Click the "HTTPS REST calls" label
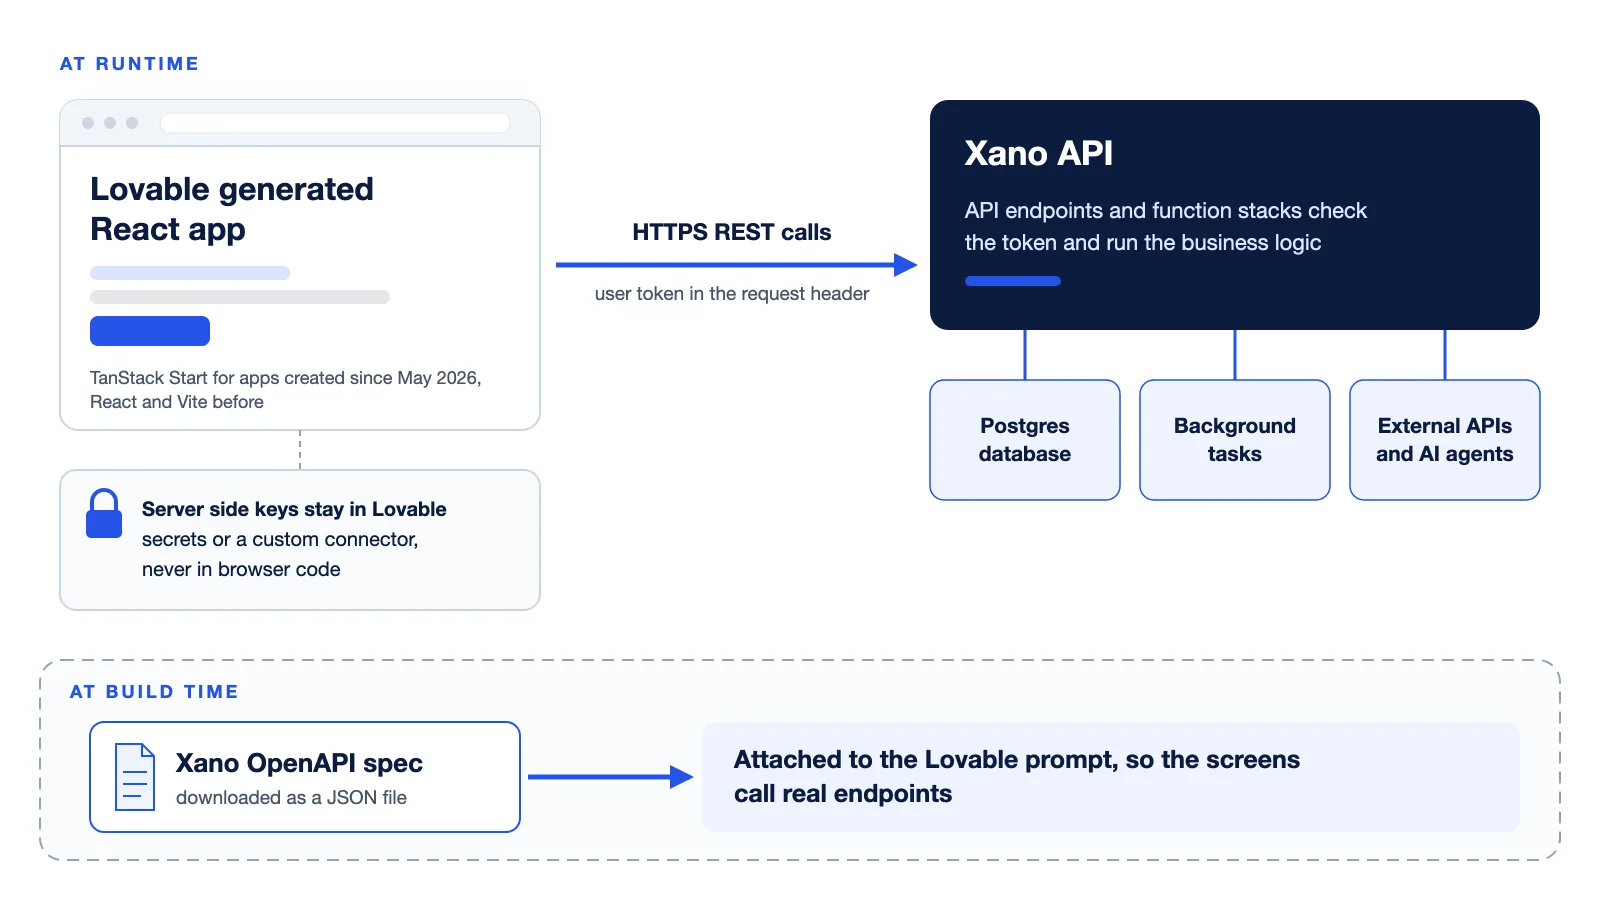Screen dimensions: 1600x900 point(732,232)
